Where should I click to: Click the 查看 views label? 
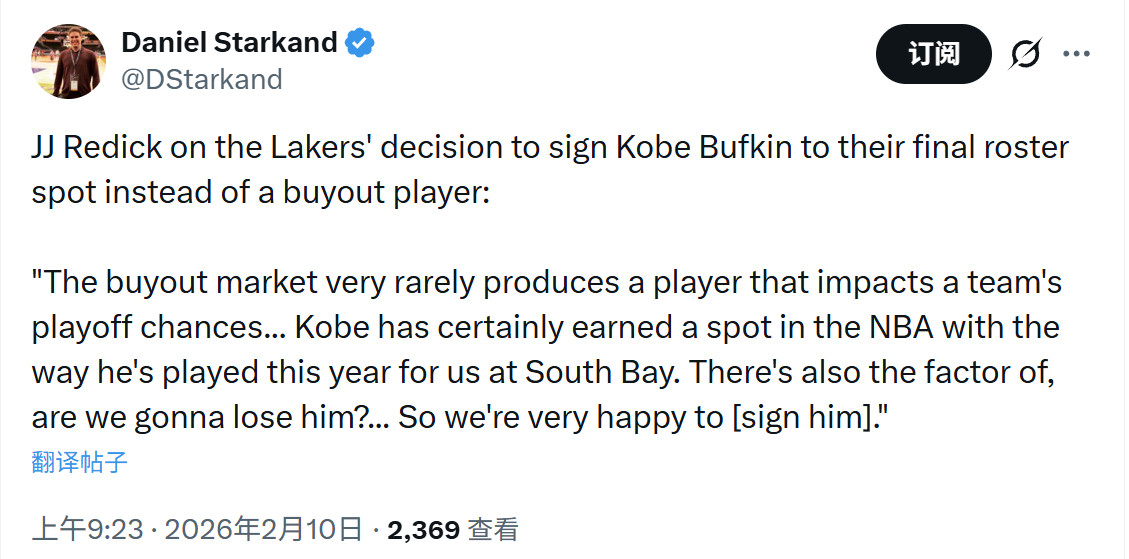pos(494,529)
